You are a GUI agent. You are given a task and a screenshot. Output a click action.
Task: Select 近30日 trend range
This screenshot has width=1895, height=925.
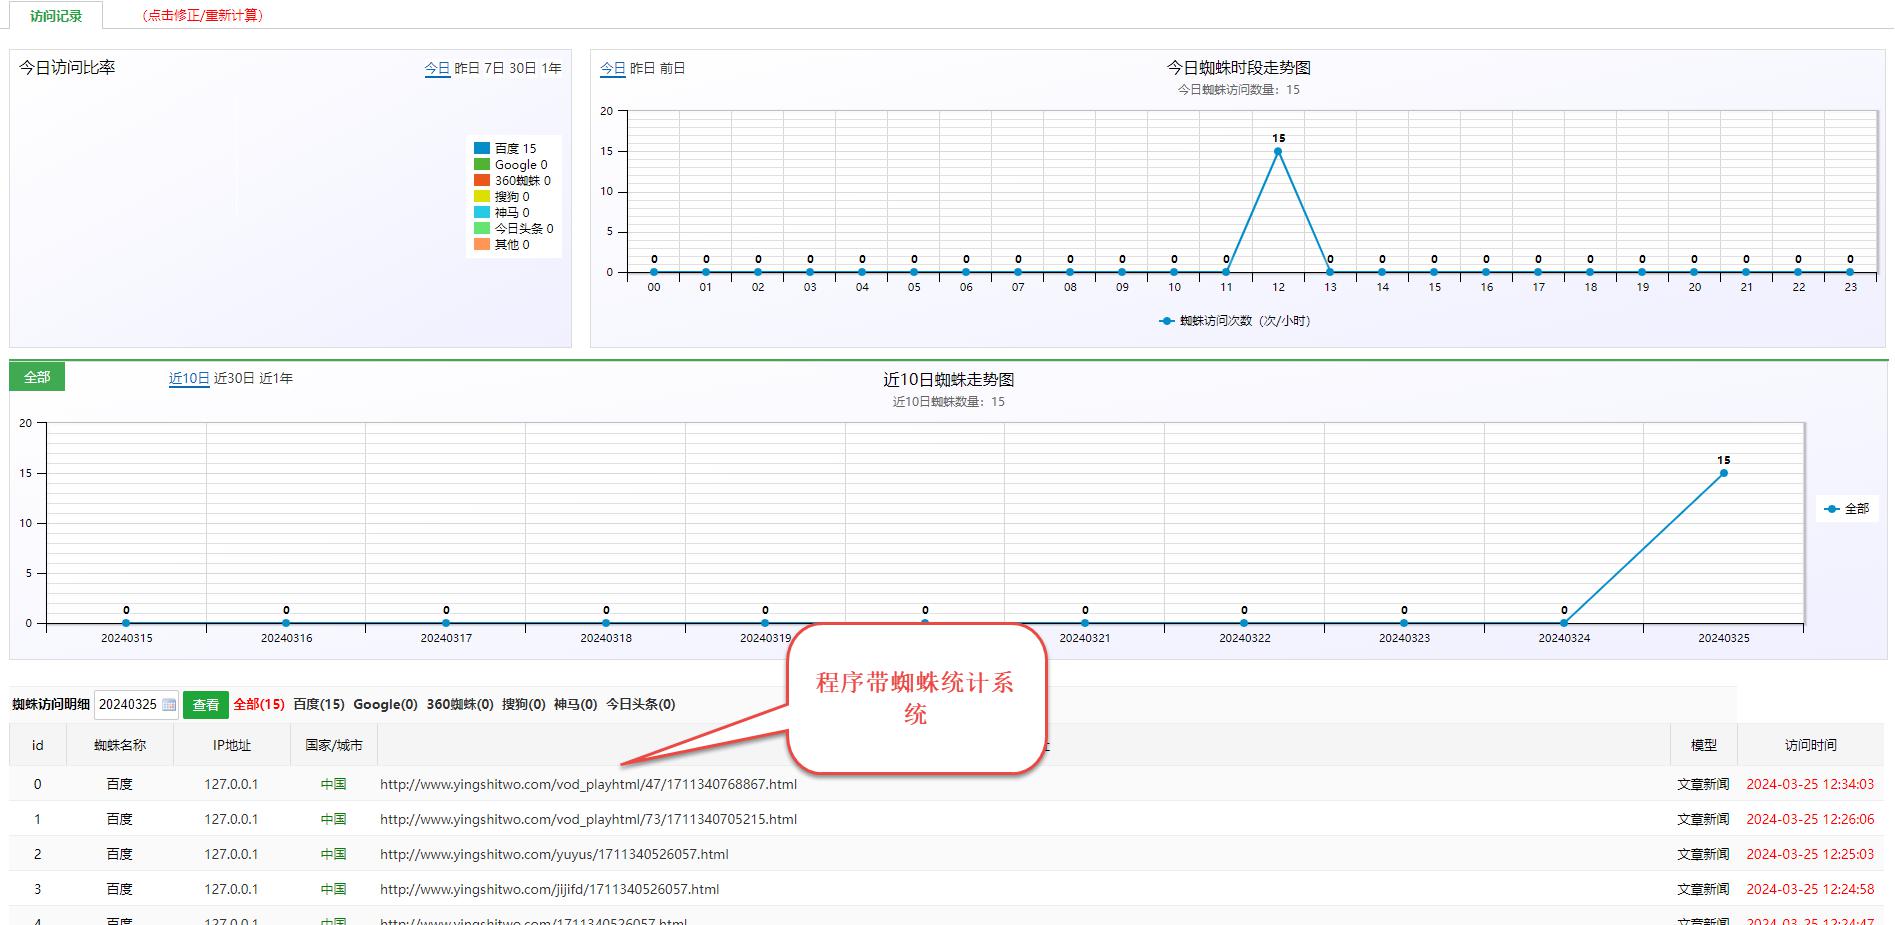[x=234, y=378]
